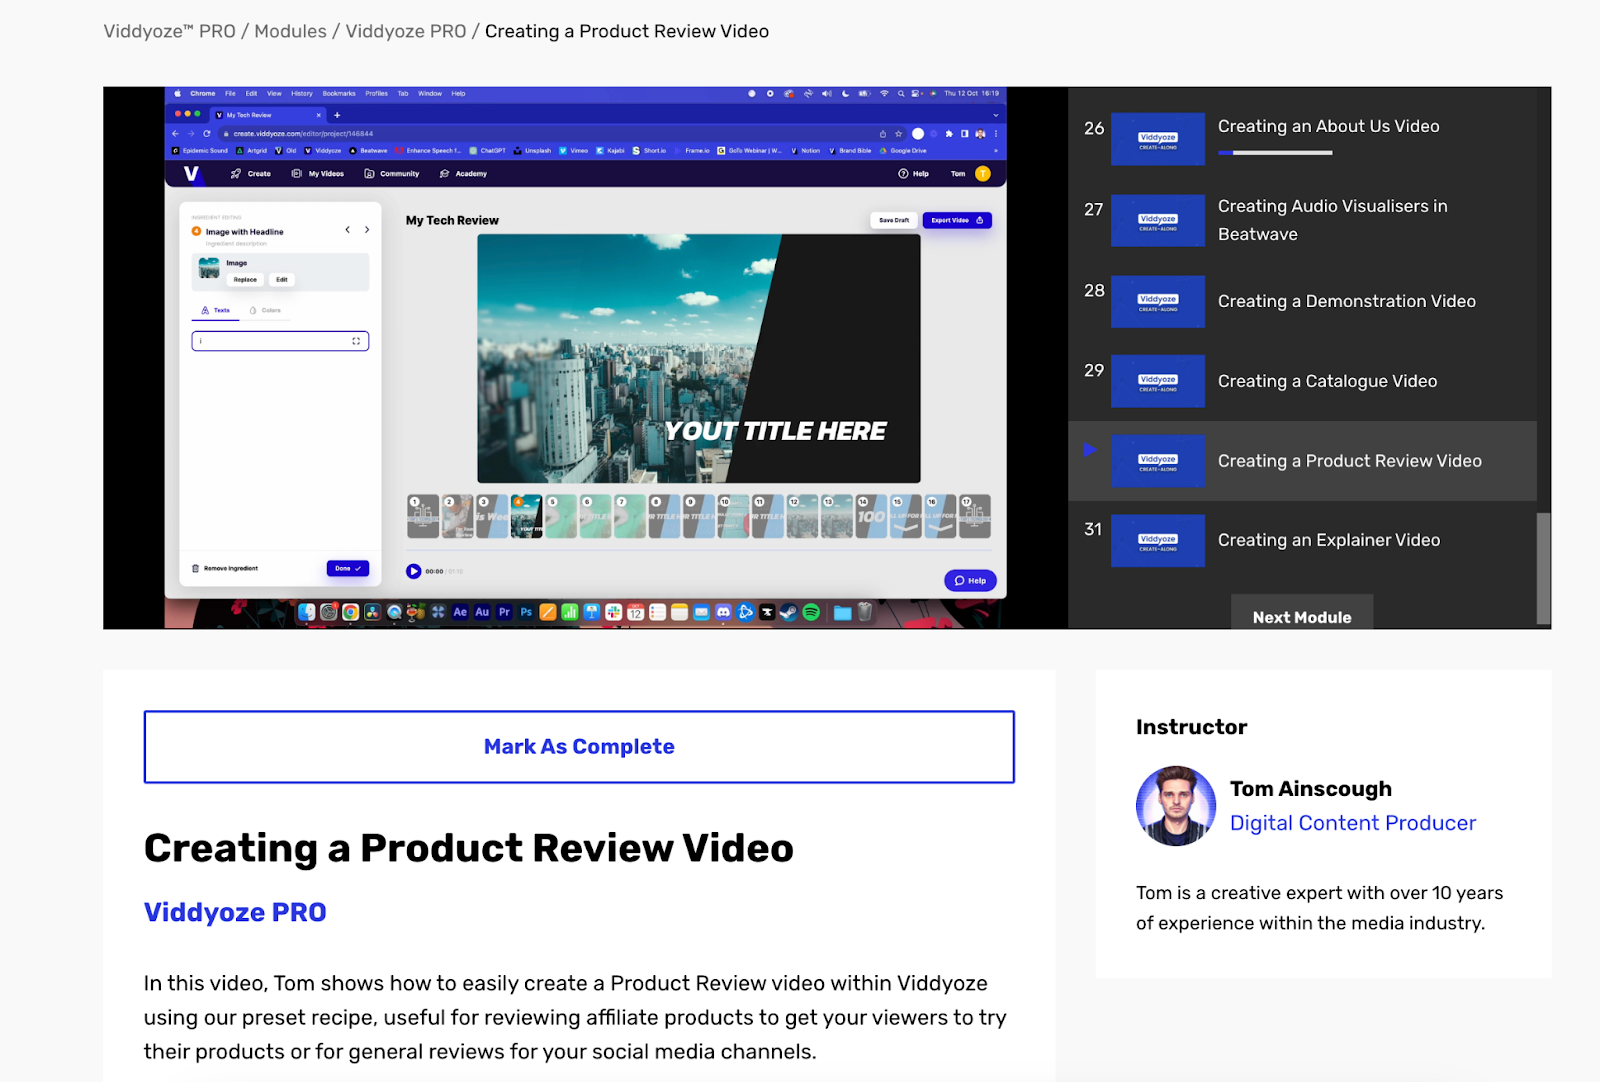Click the Remove Ingredient trash icon
This screenshot has height=1082, width=1600.
pyautogui.click(x=195, y=568)
